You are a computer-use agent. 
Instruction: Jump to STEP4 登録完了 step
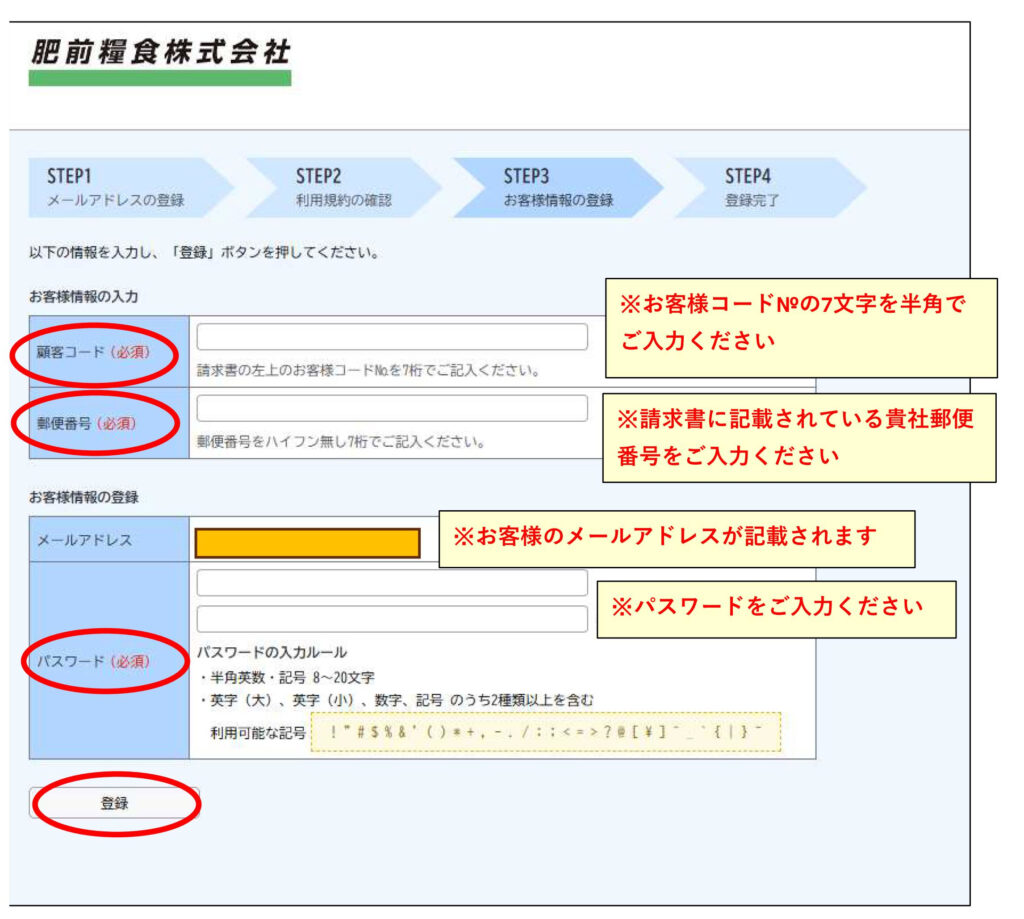(x=762, y=187)
